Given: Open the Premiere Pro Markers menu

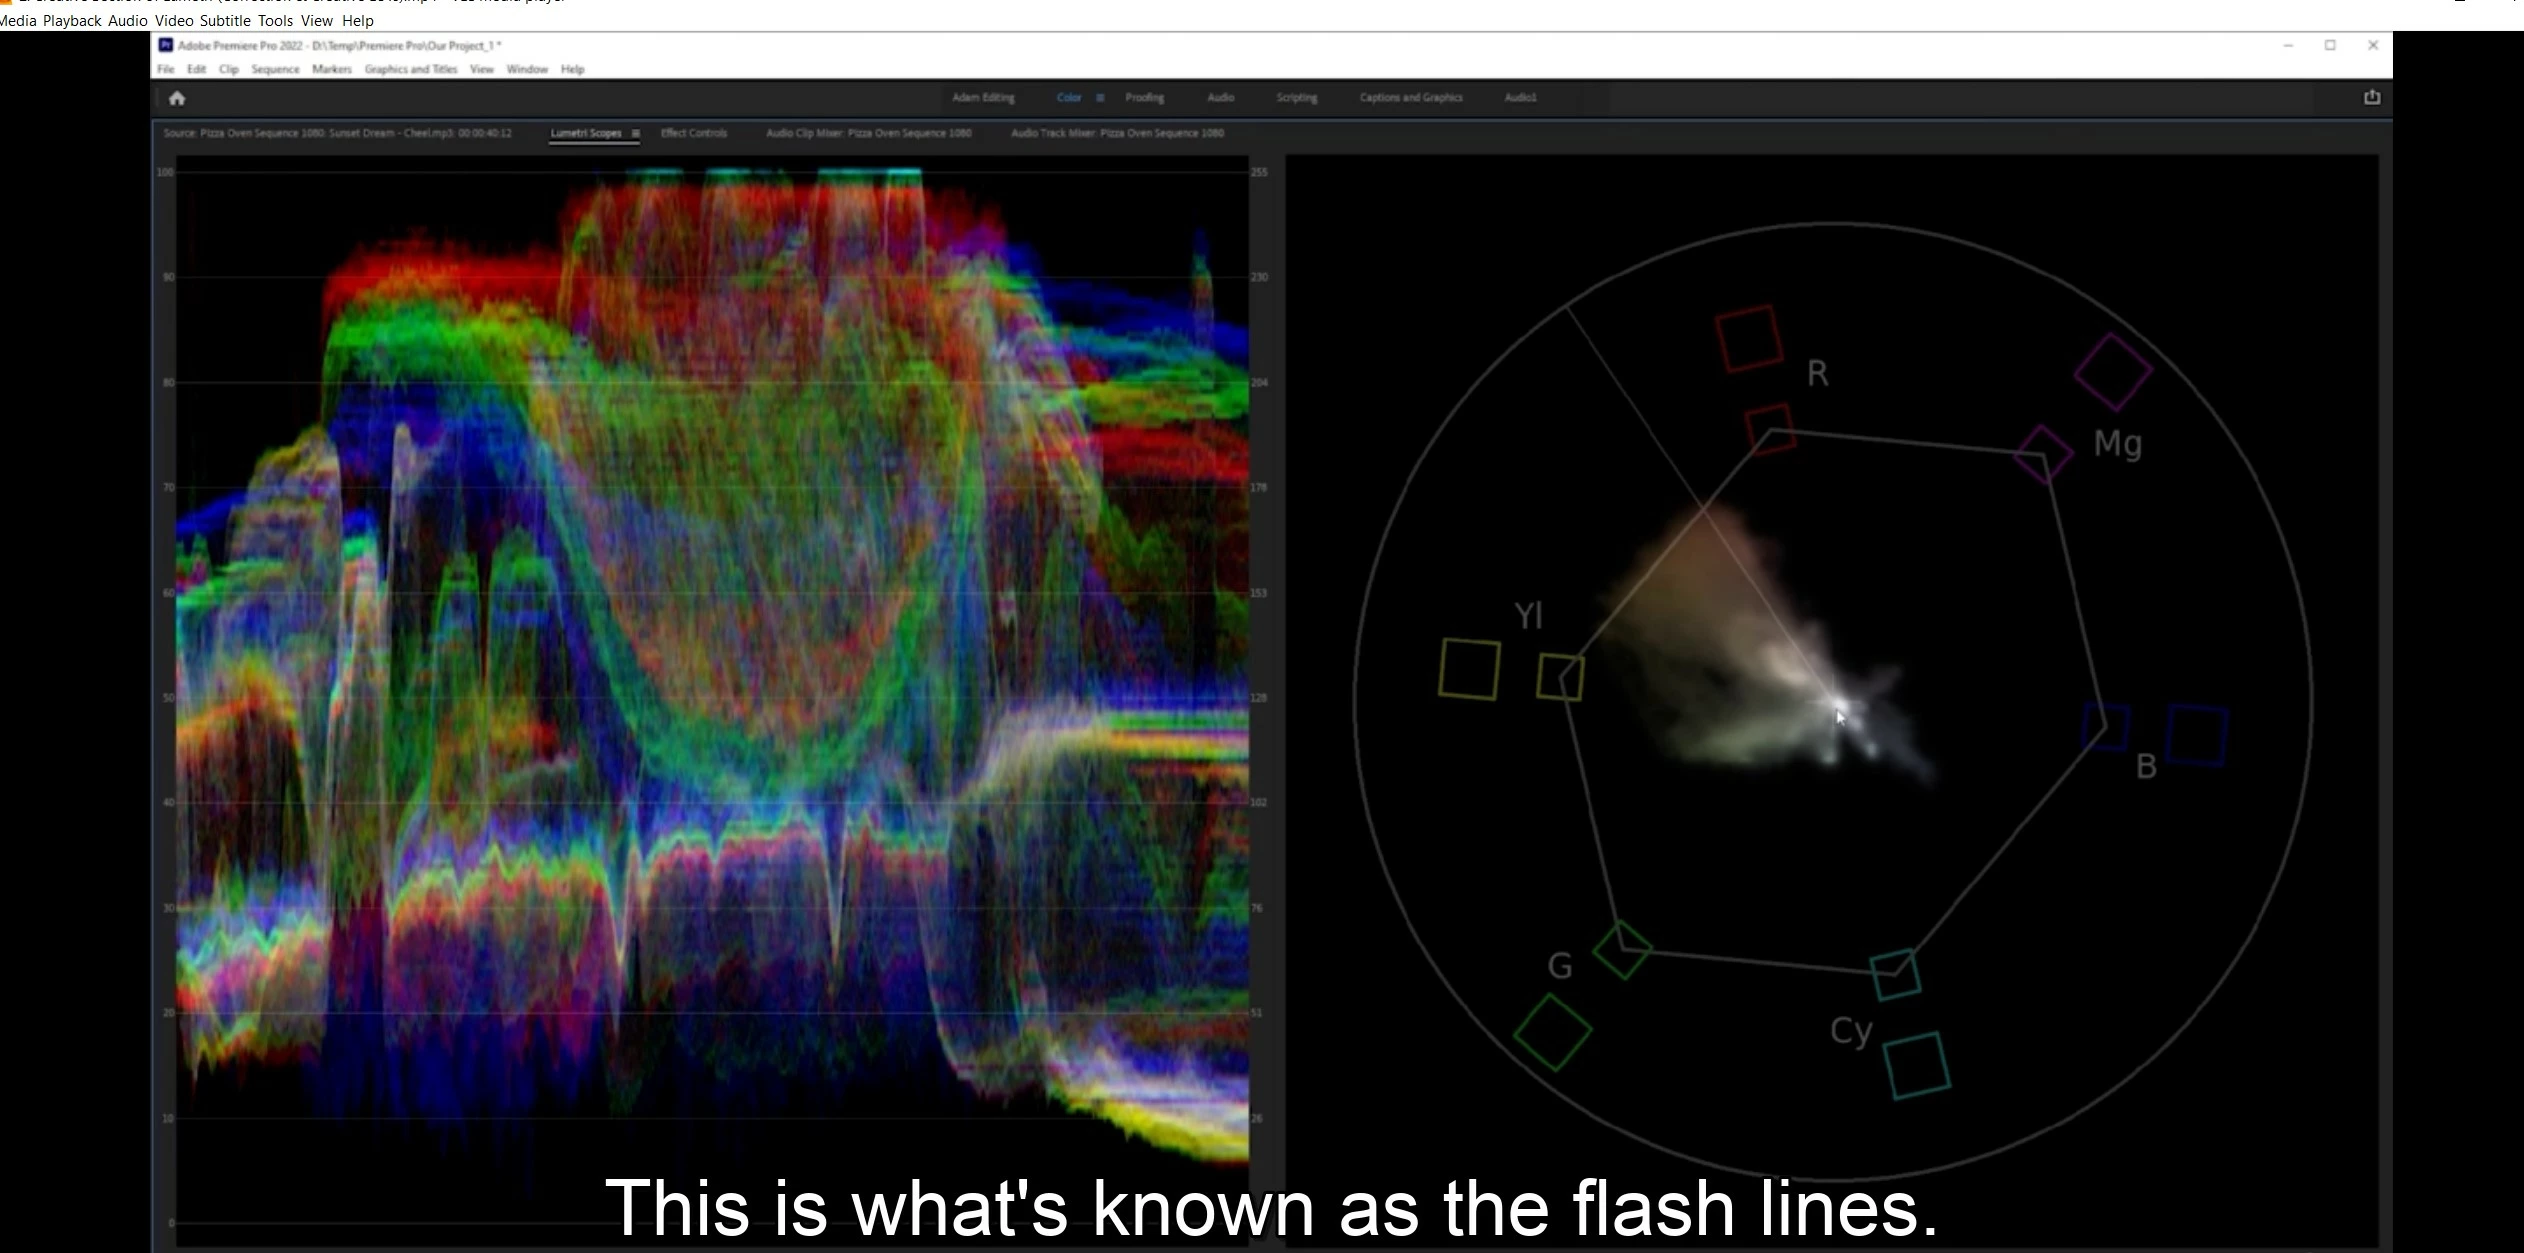Looking at the screenshot, I should (x=332, y=69).
